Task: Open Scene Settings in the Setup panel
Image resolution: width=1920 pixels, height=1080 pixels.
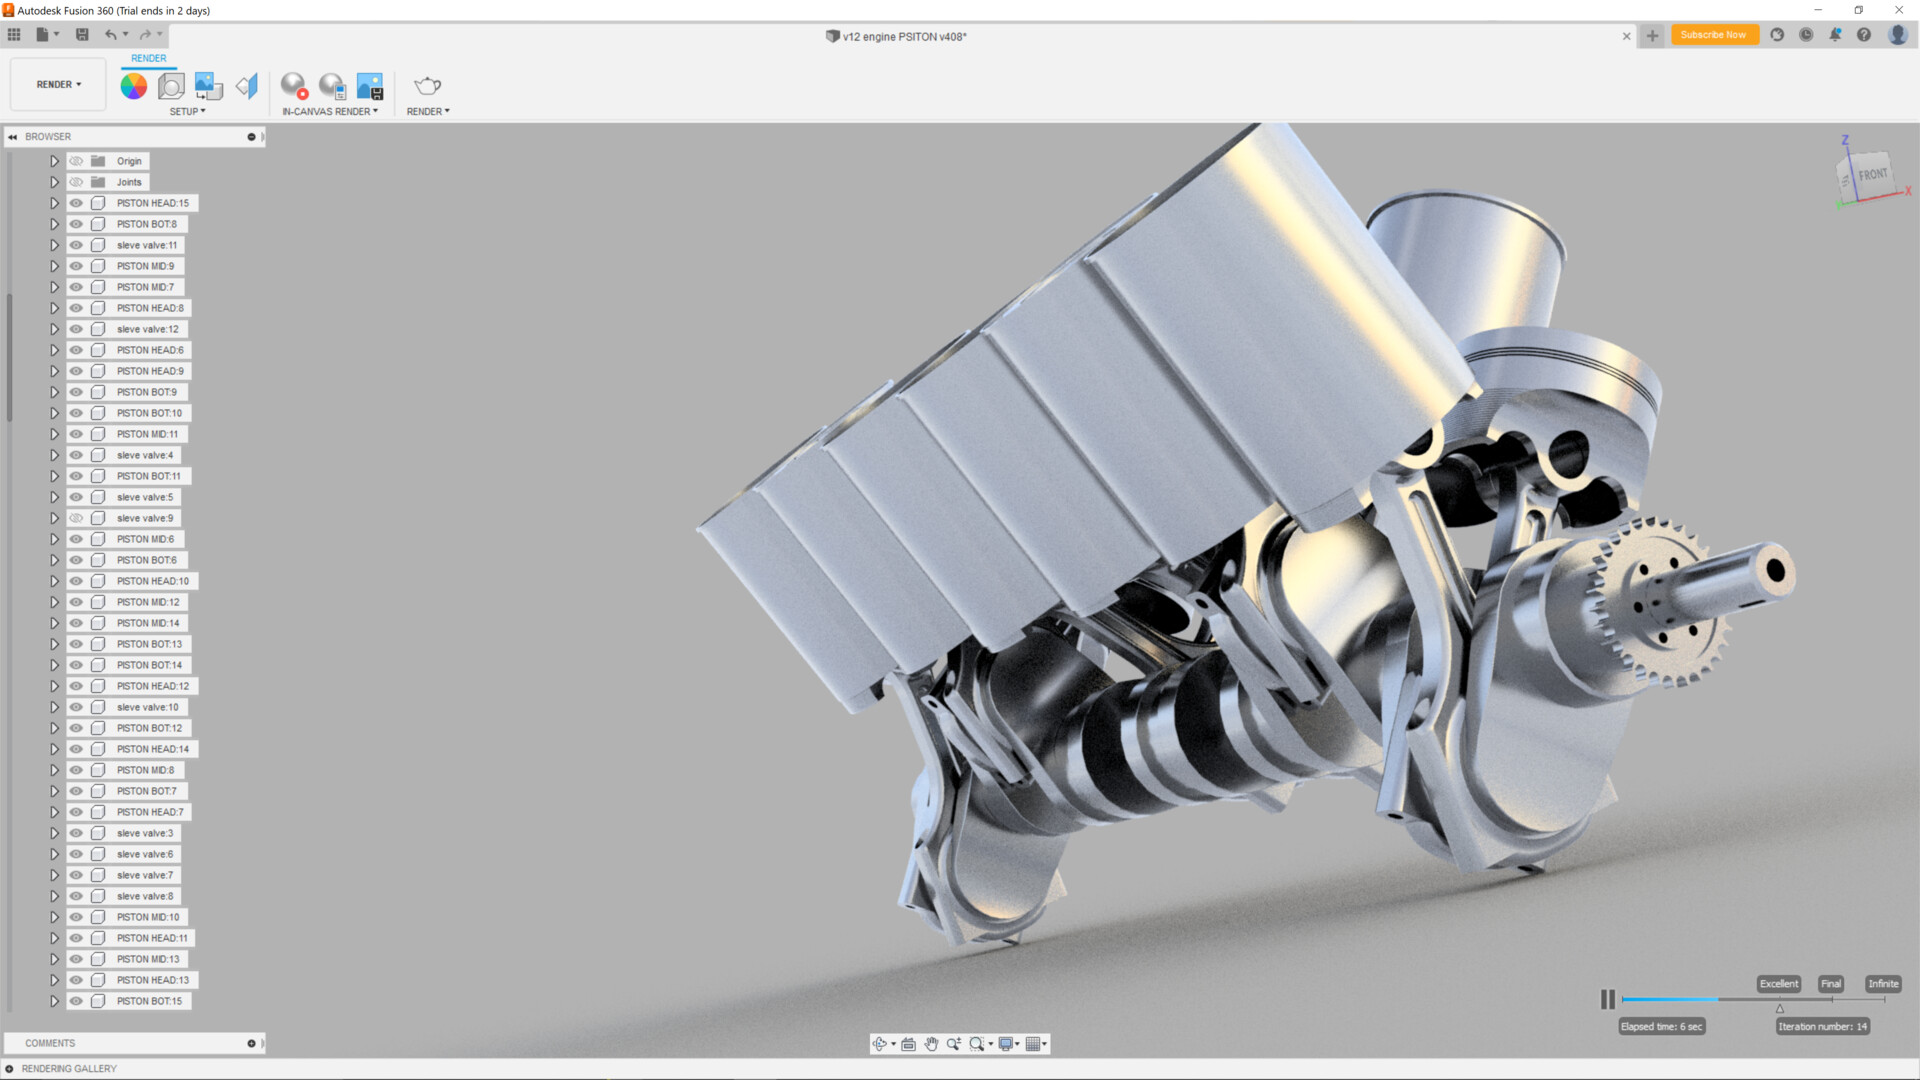Action: pos(170,86)
